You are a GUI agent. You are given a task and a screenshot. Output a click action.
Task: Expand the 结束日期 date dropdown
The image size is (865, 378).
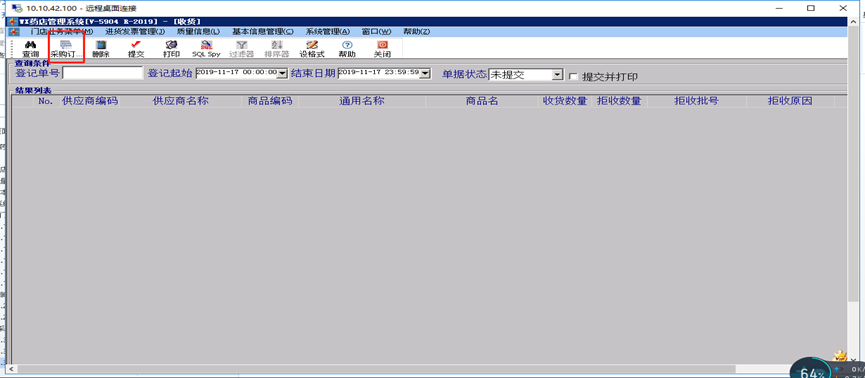coord(425,73)
